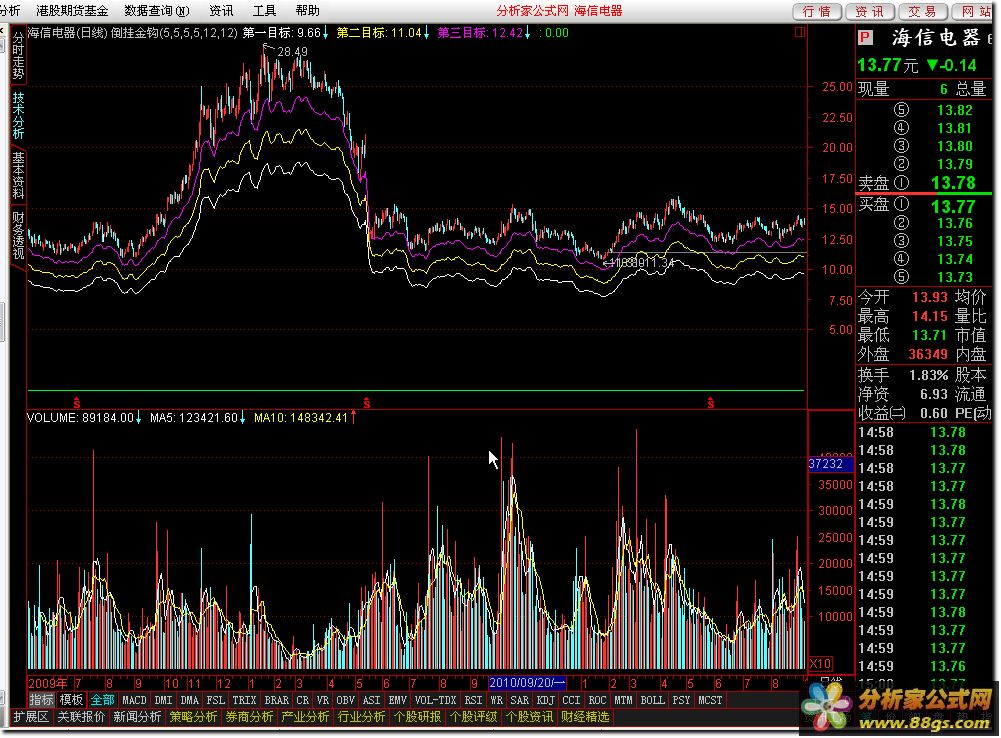
Task: Click the small red square icon on the chart's top-right corner
Action: click(x=799, y=32)
